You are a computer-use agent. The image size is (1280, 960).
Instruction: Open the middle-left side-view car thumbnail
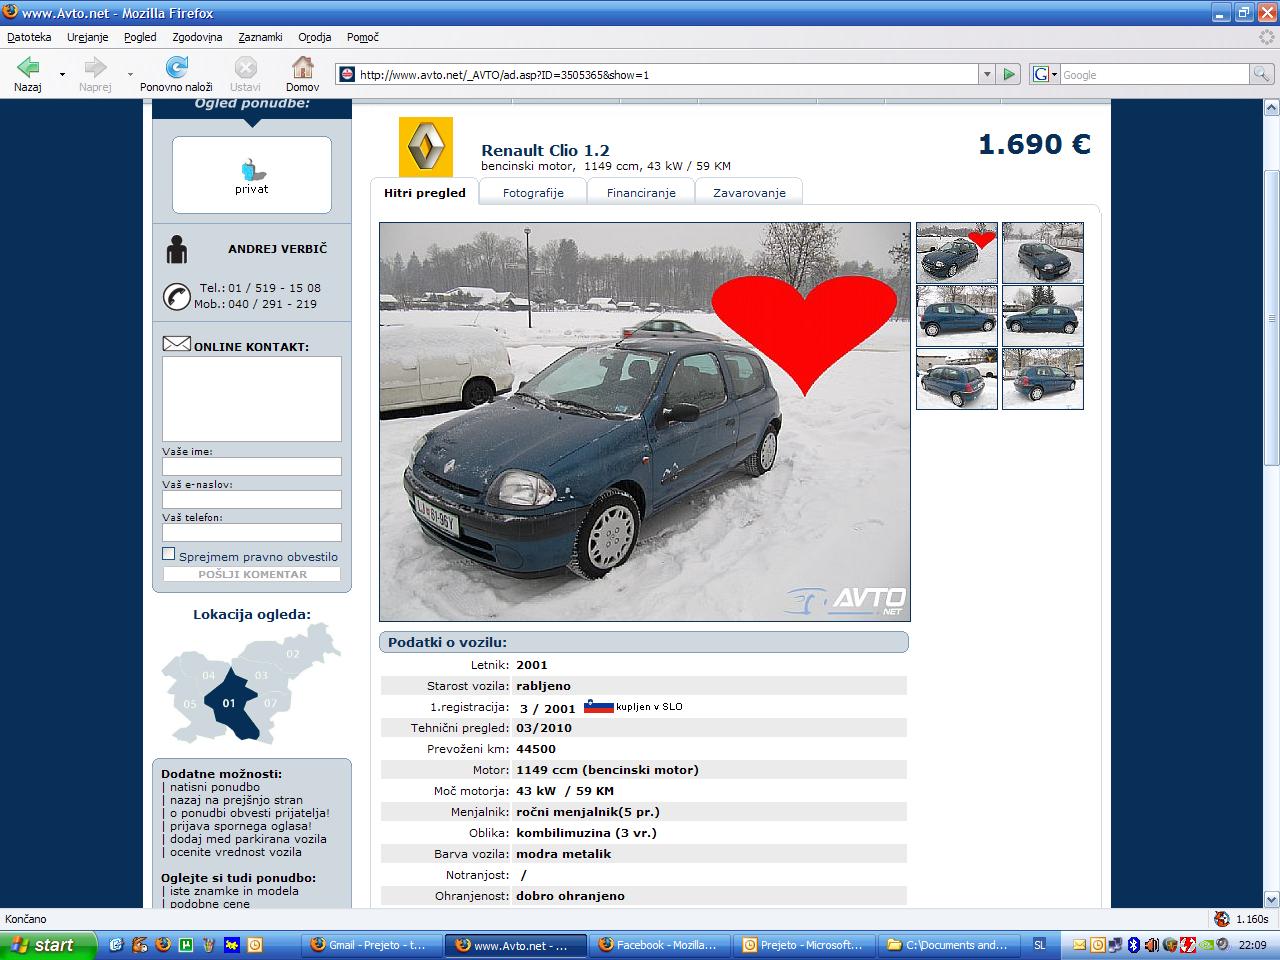pos(957,316)
